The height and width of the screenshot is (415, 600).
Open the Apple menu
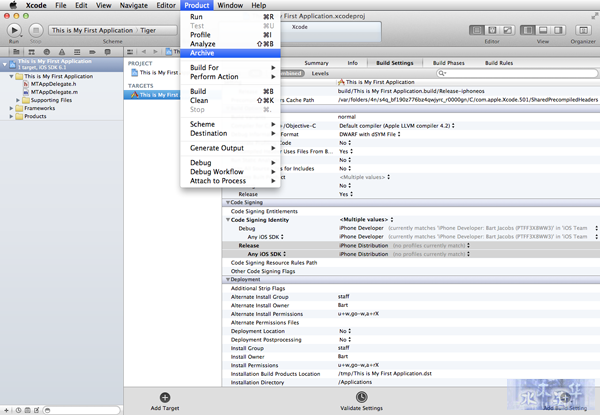pos(13,5)
